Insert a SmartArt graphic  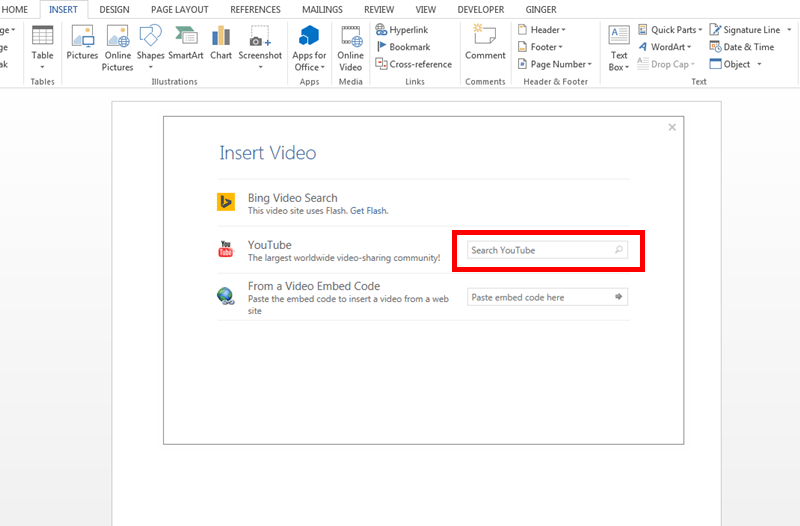click(186, 43)
